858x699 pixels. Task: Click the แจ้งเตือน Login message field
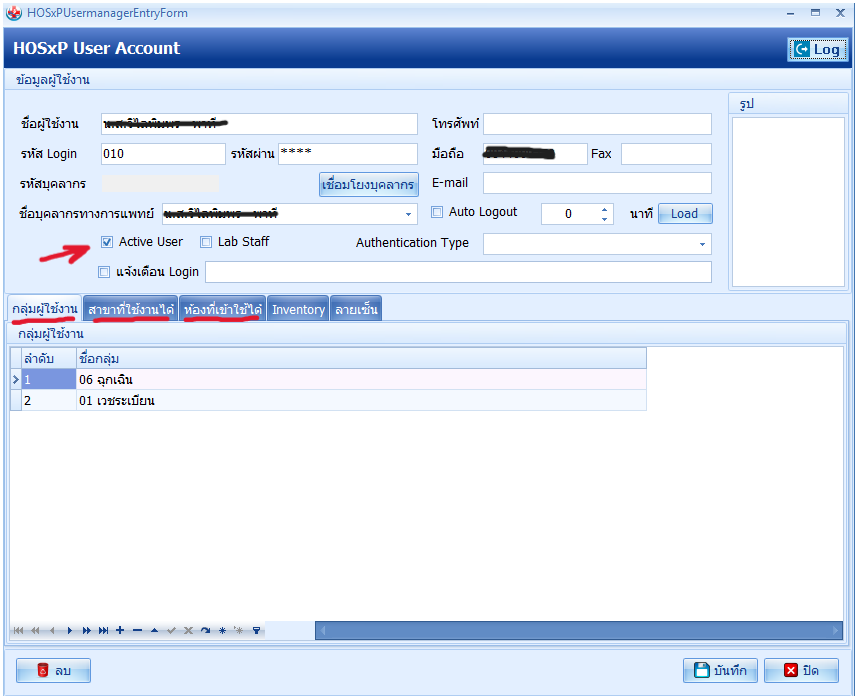click(x=458, y=272)
